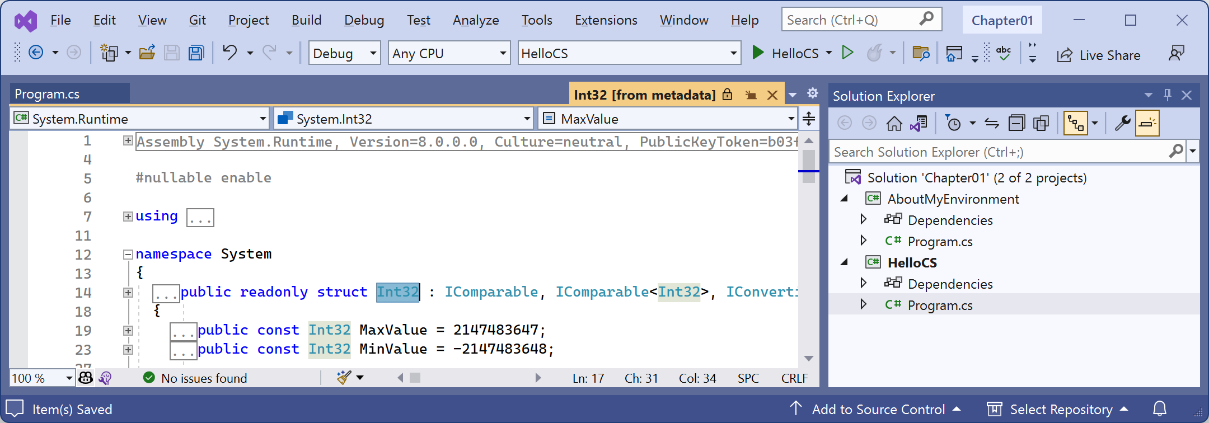Pin the Solution Explorer panel

click(x=1168, y=96)
